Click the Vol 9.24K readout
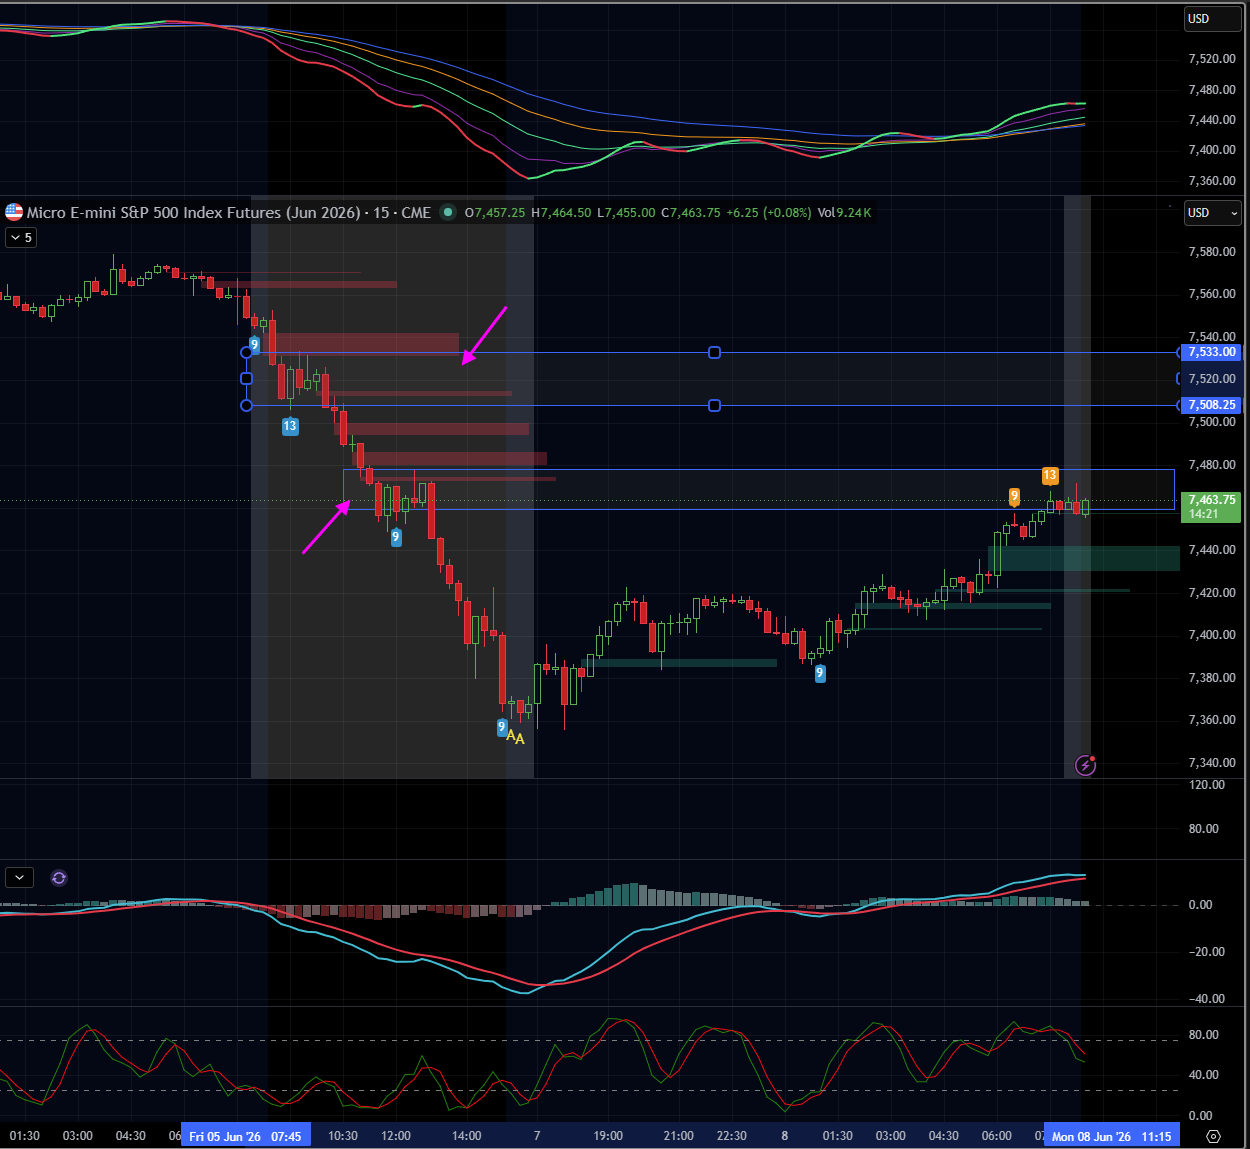This screenshot has width=1250, height=1149. pyautogui.click(x=844, y=212)
